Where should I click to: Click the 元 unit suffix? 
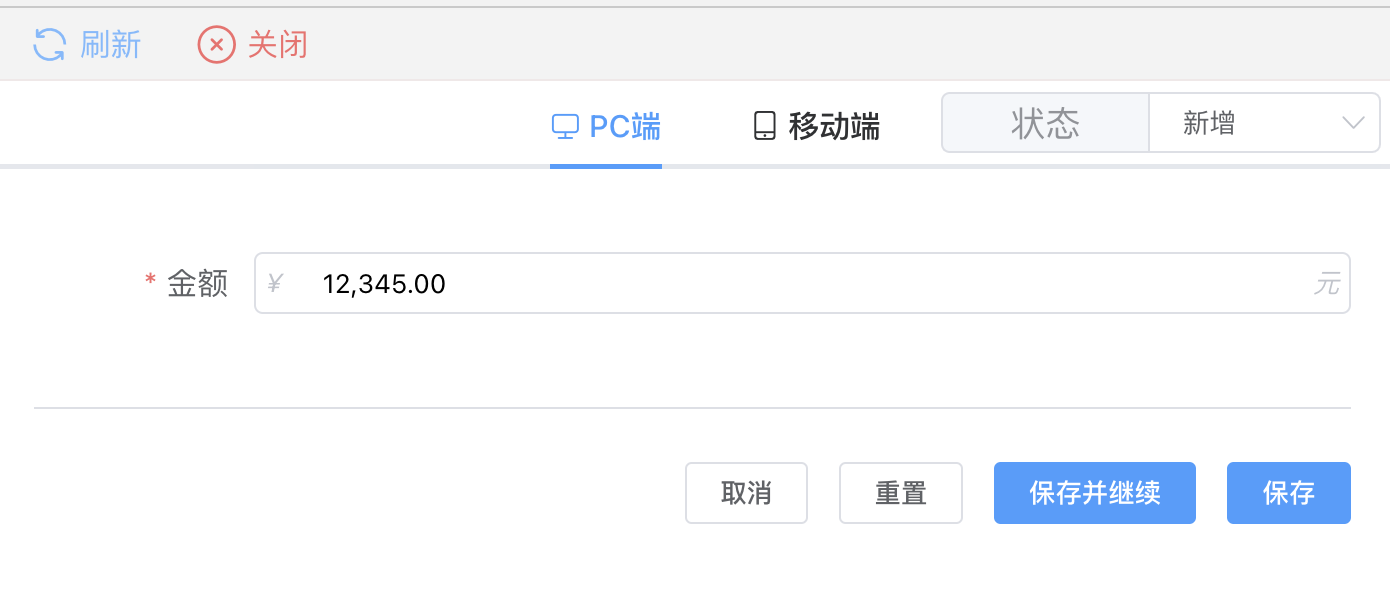(1326, 284)
